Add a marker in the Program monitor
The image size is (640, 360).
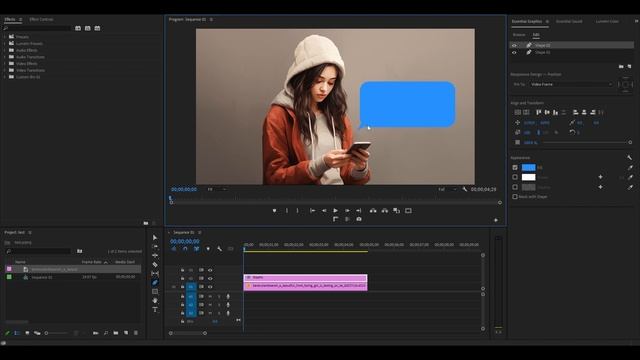click(x=274, y=211)
